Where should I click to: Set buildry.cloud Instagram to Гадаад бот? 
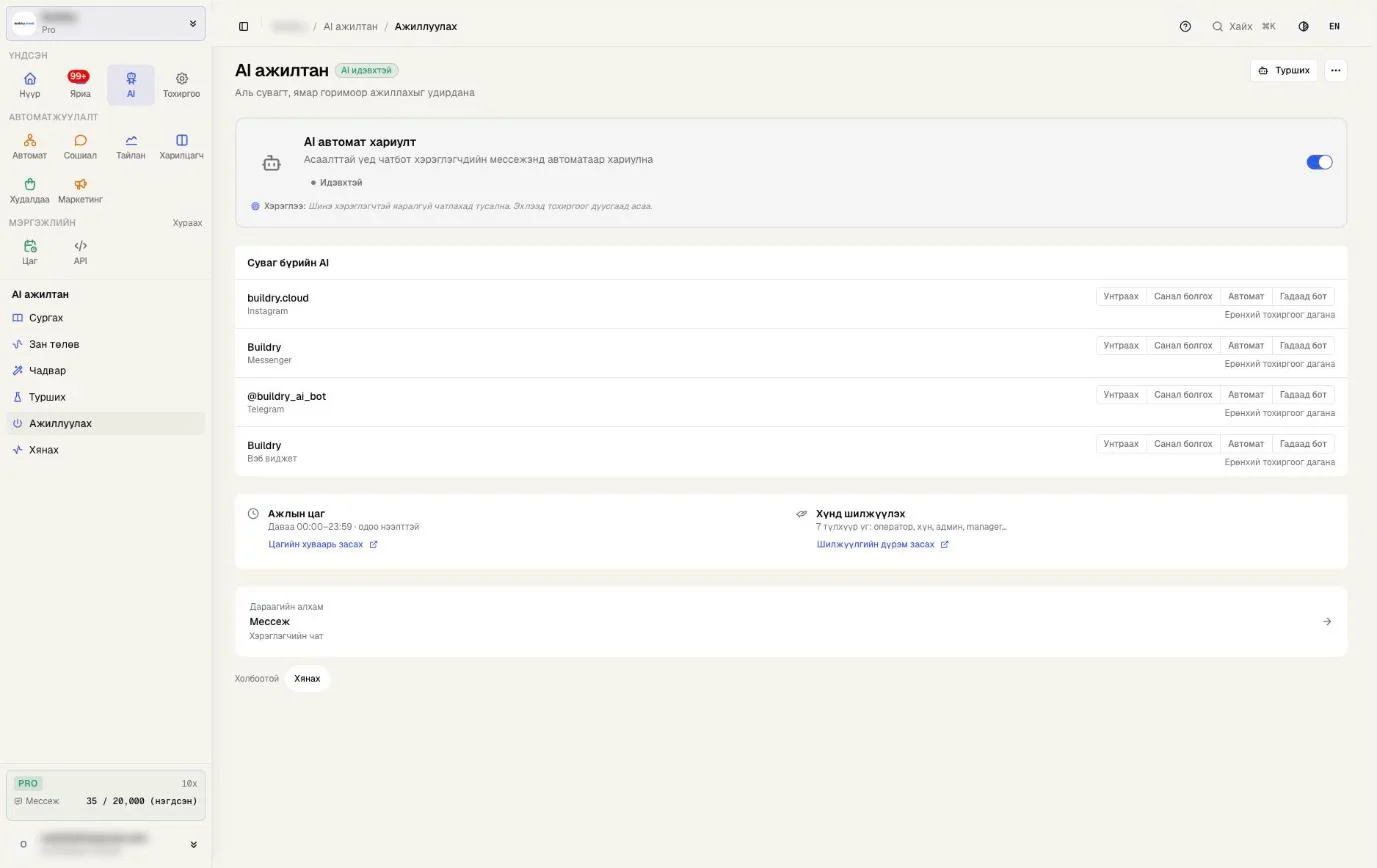(x=1303, y=296)
